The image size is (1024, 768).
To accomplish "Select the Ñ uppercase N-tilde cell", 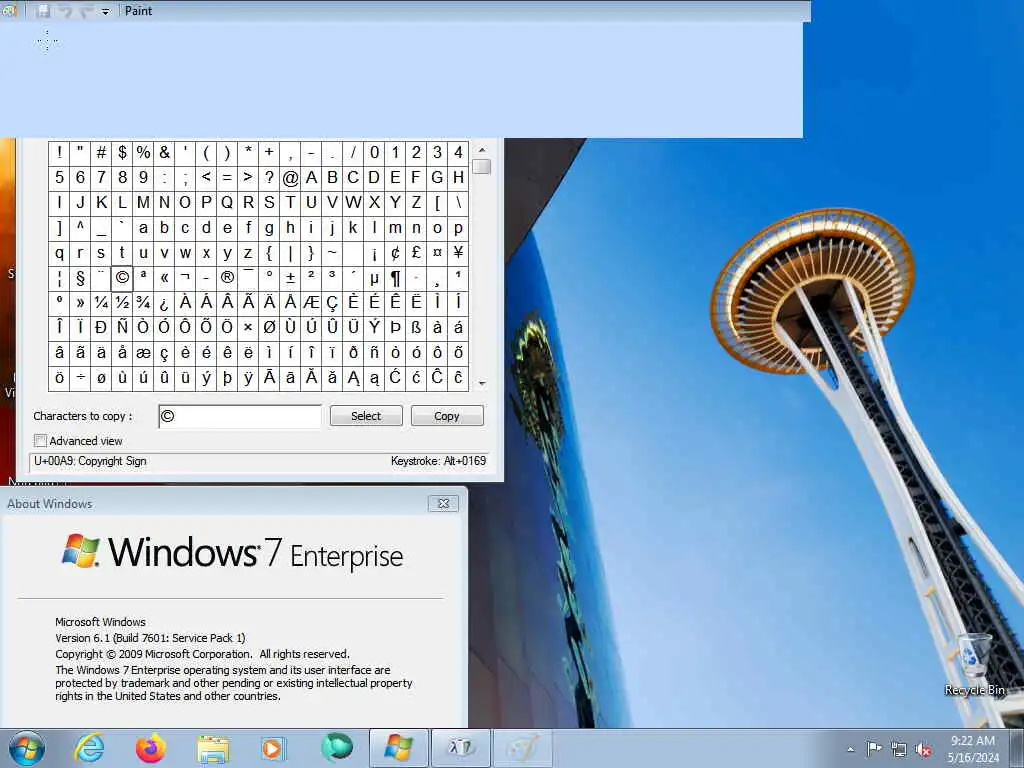I will (122, 327).
